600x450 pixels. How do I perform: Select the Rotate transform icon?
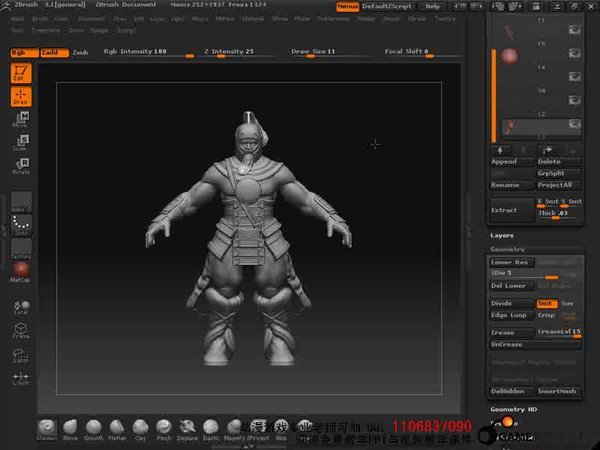[x=20, y=165]
